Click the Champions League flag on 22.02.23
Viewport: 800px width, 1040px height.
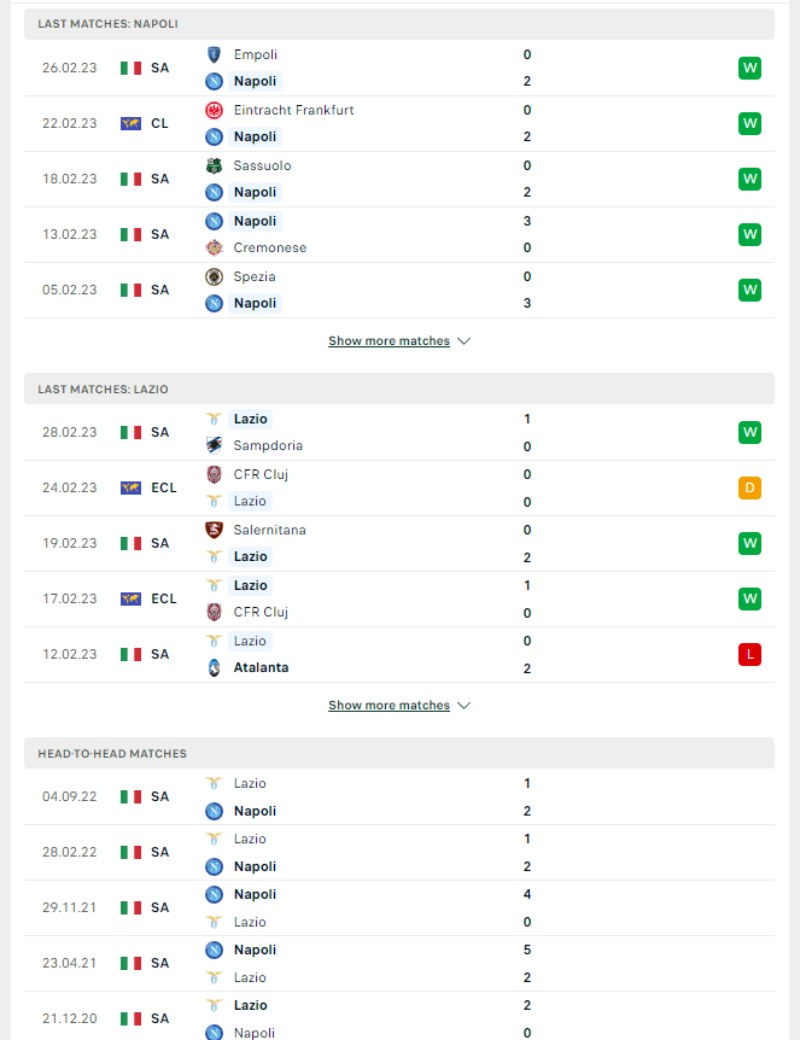131,123
